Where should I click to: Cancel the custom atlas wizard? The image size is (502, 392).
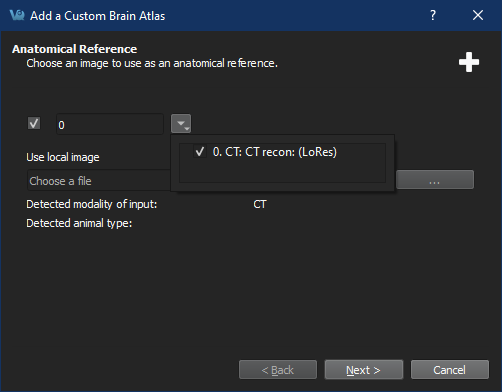point(450,370)
